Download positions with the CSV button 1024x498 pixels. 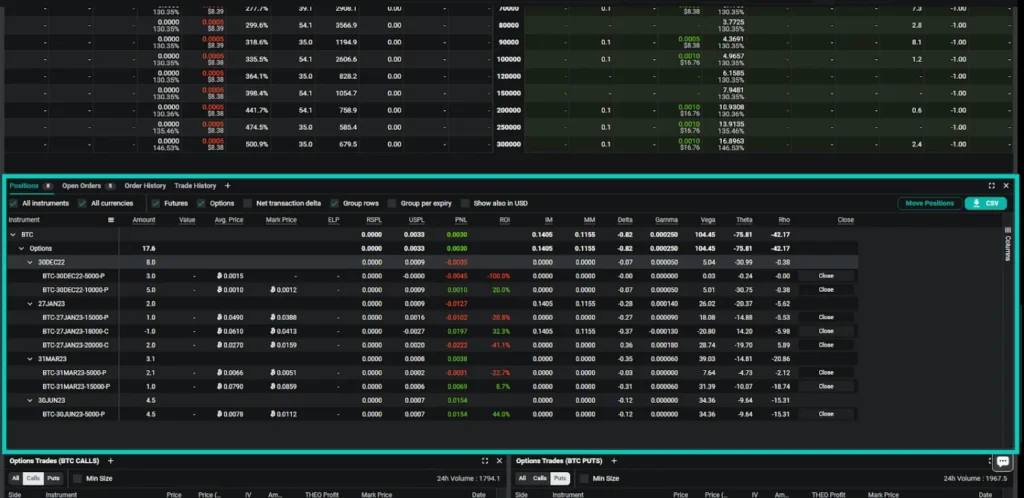pyautogui.click(x=986, y=203)
